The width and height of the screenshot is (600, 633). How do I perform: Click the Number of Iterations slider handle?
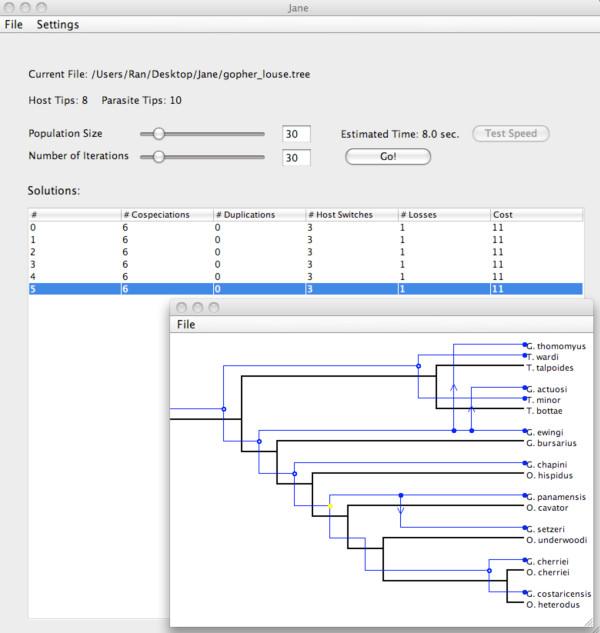(x=158, y=156)
